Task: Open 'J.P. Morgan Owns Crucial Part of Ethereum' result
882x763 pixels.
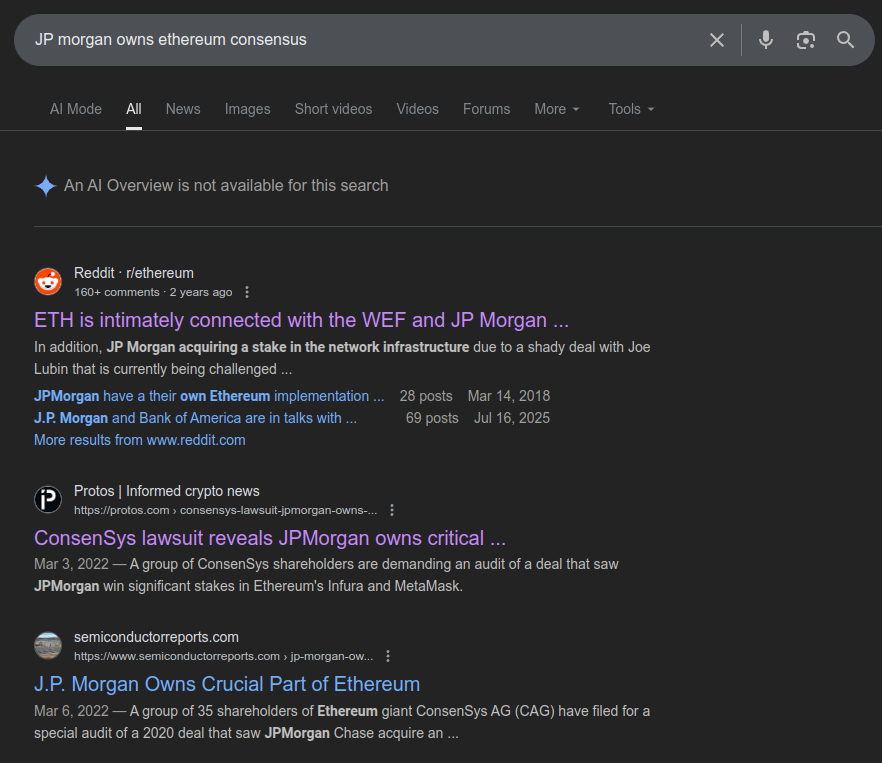Action: pos(227,684)
